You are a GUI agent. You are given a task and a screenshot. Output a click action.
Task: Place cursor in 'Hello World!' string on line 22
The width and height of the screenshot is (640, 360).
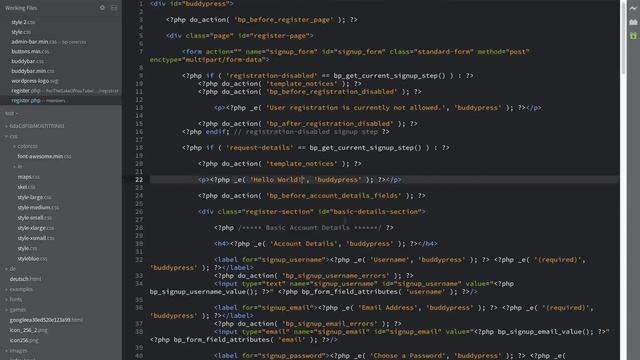[277, 180]
